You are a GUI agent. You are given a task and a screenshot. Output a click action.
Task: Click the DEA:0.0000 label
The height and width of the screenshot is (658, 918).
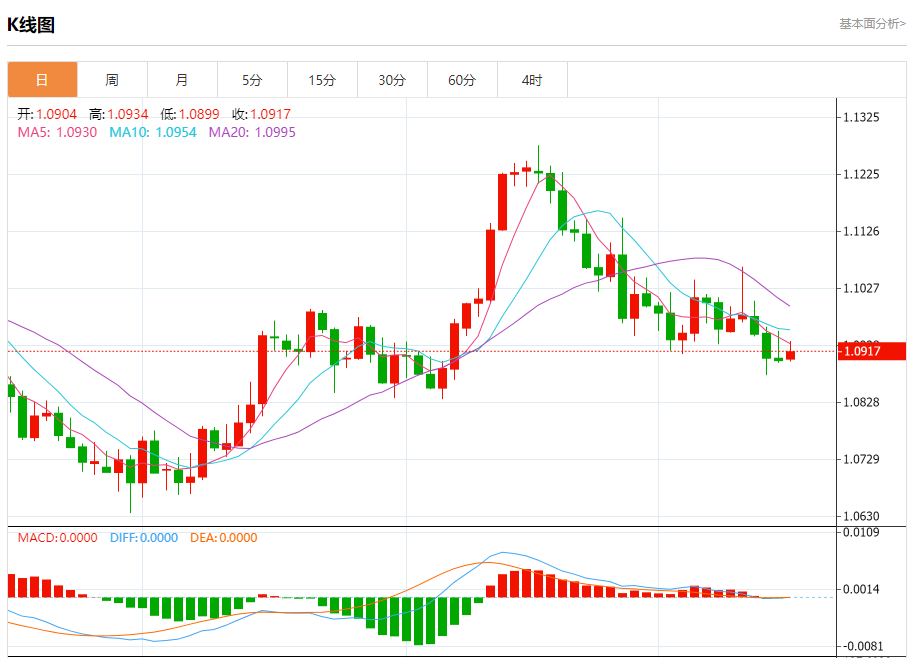pyautogui.click(x=224, y=537)
